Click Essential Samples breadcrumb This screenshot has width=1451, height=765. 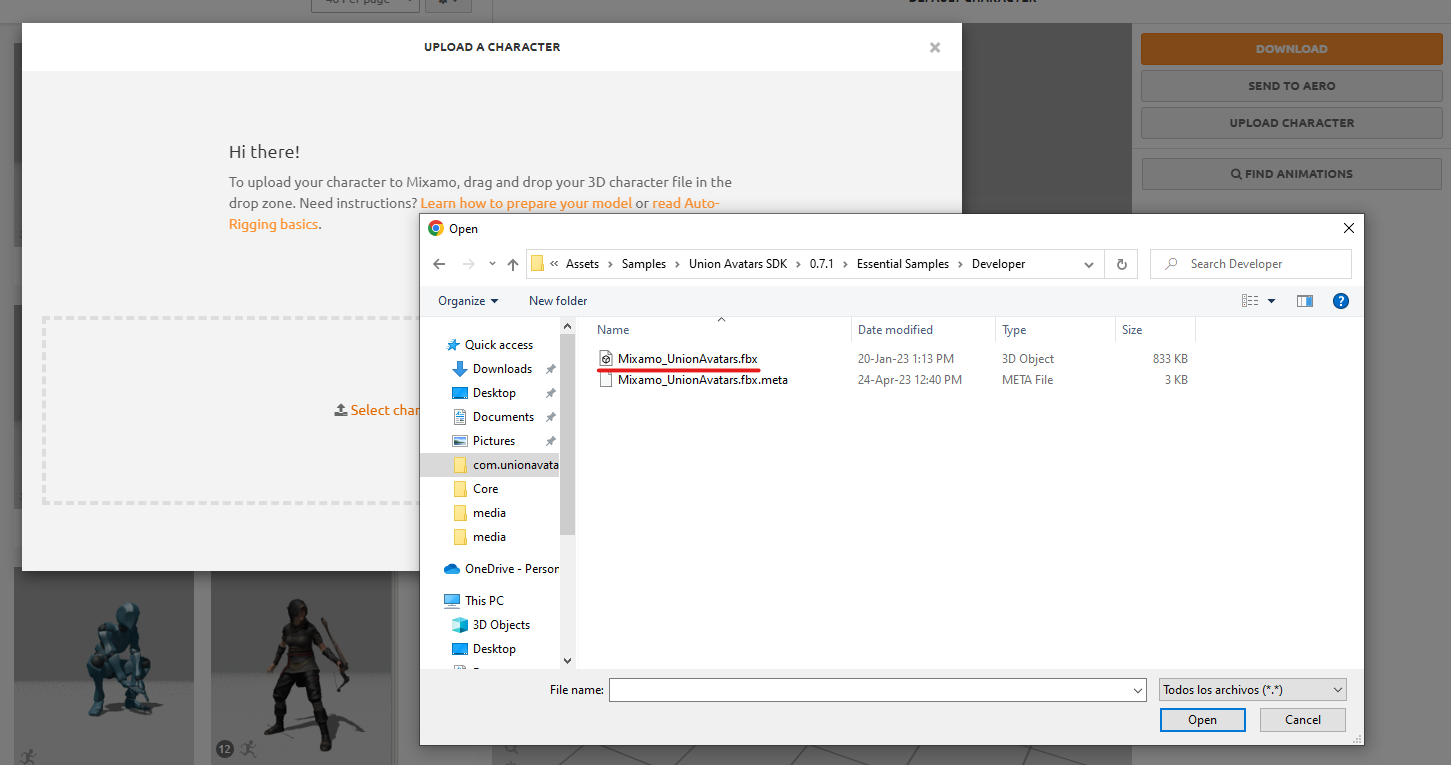903,264
